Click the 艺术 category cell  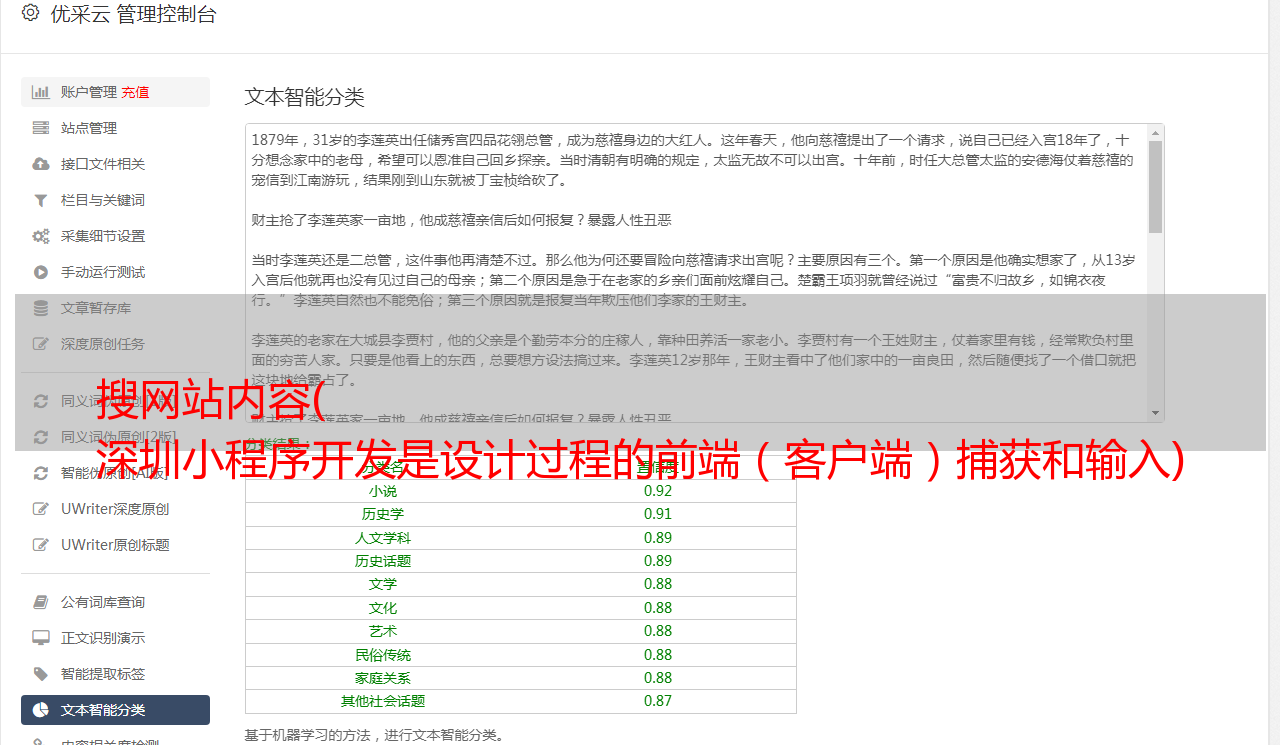383,631
